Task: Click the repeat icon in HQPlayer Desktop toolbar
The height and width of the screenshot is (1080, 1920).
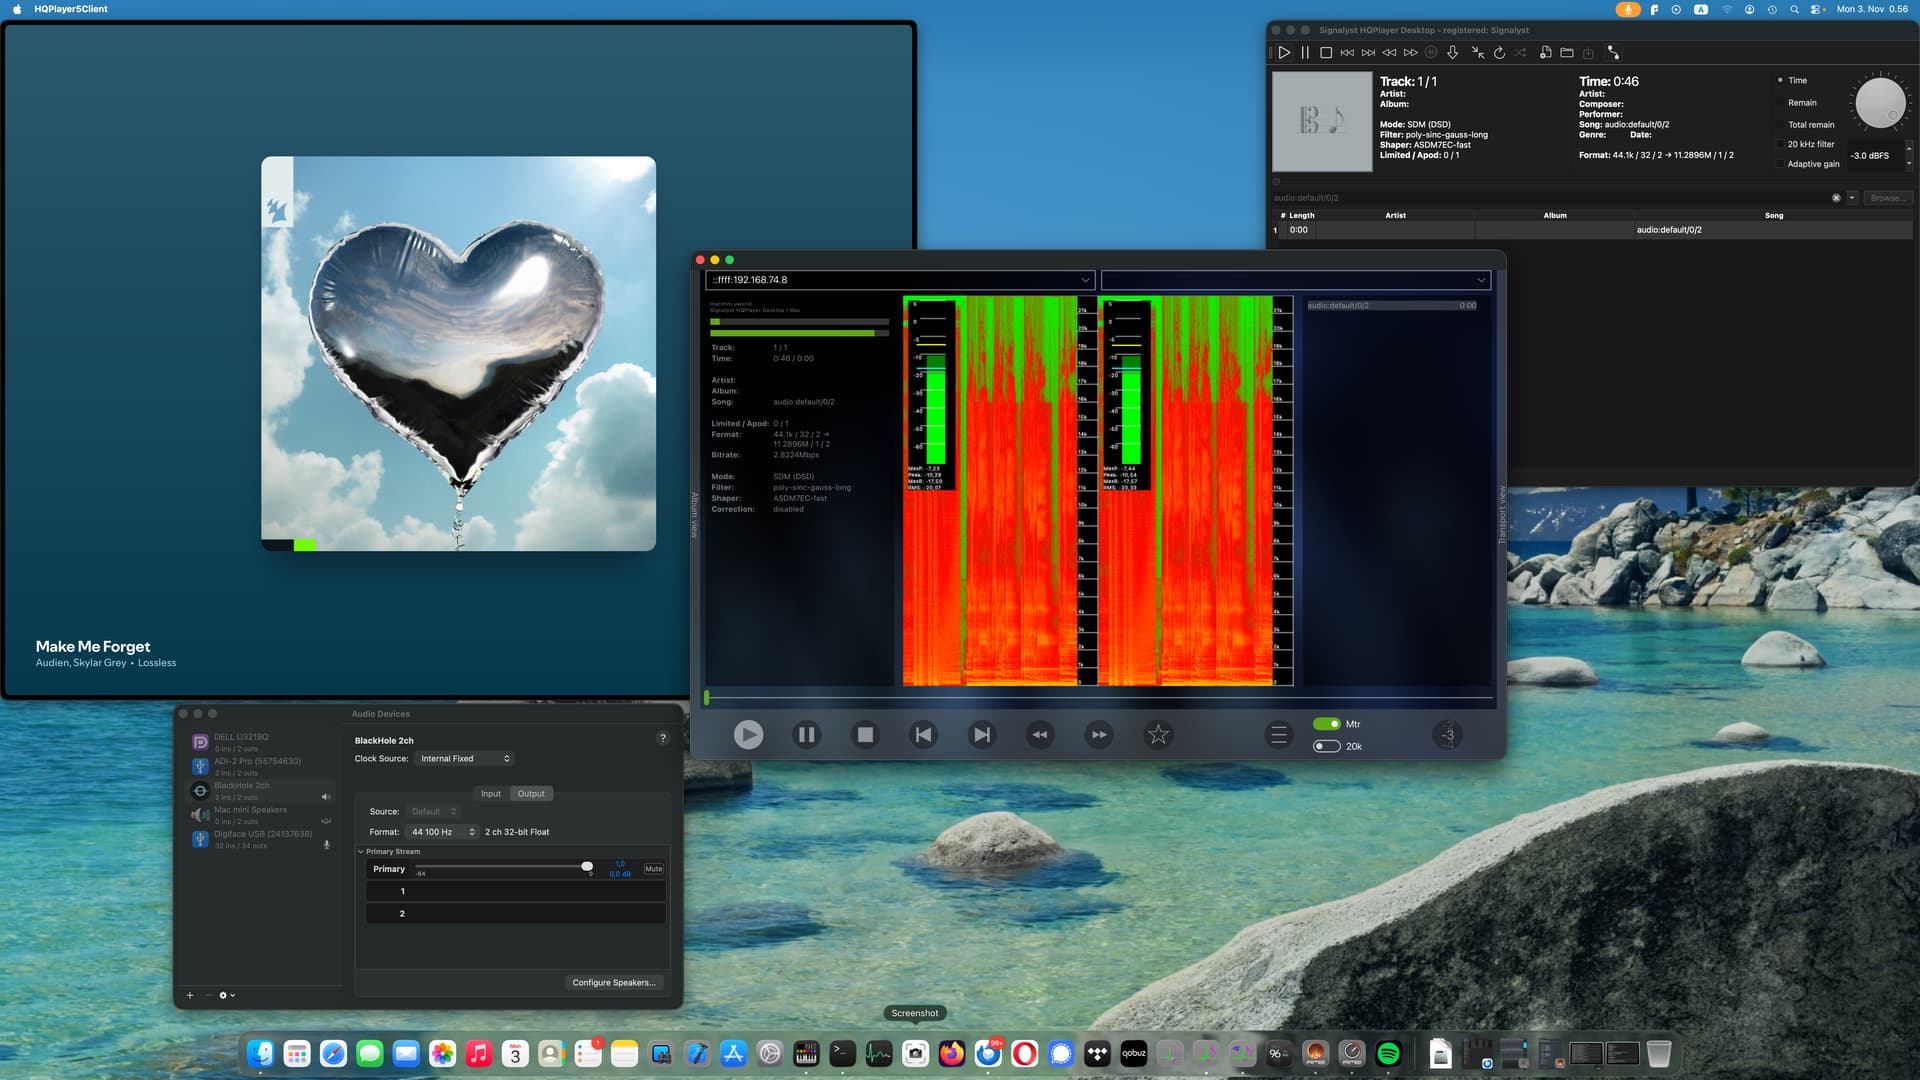Action: tap(1499, 53)
